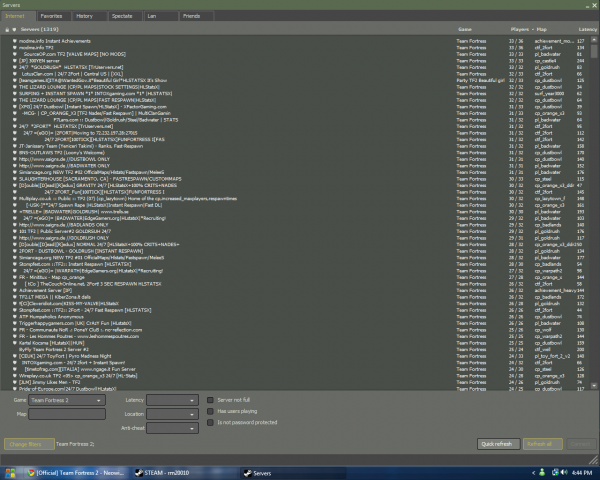Viewport: 600px width, 480px height.
Task: Open the Windows Start menu
Action: (x=10, y=473)
